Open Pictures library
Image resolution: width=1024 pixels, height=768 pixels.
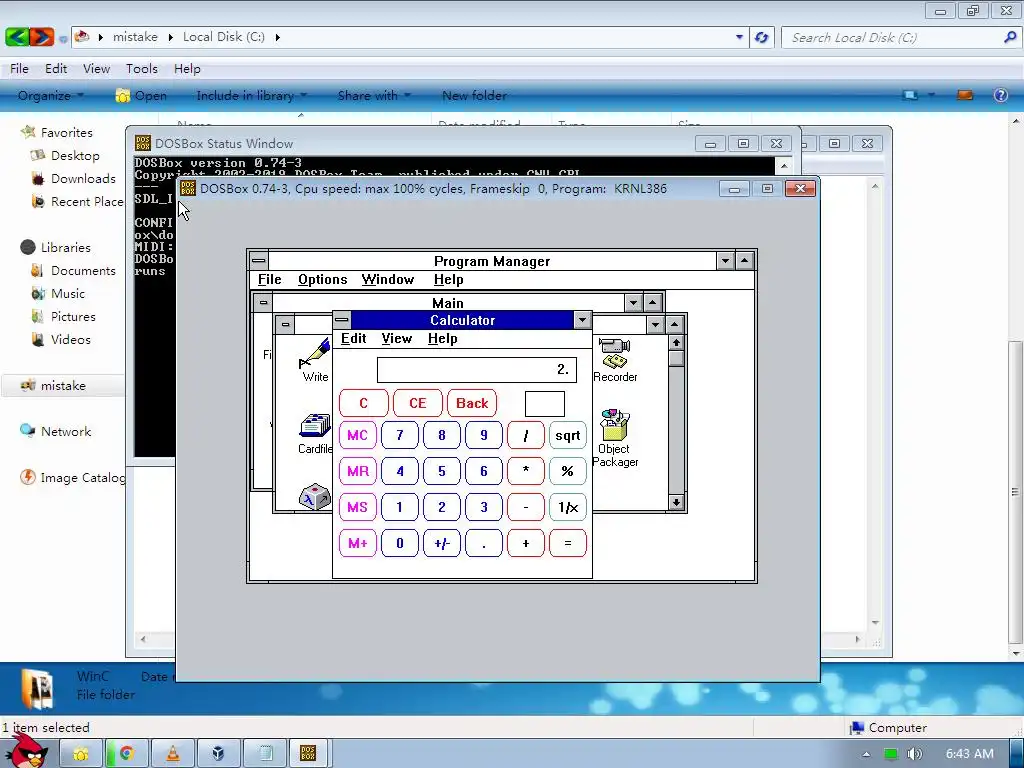point(72,316)
